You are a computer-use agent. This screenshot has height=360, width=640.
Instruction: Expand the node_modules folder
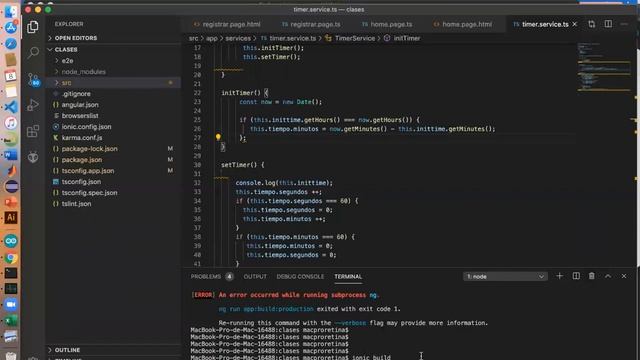click(x=83, y=71)
